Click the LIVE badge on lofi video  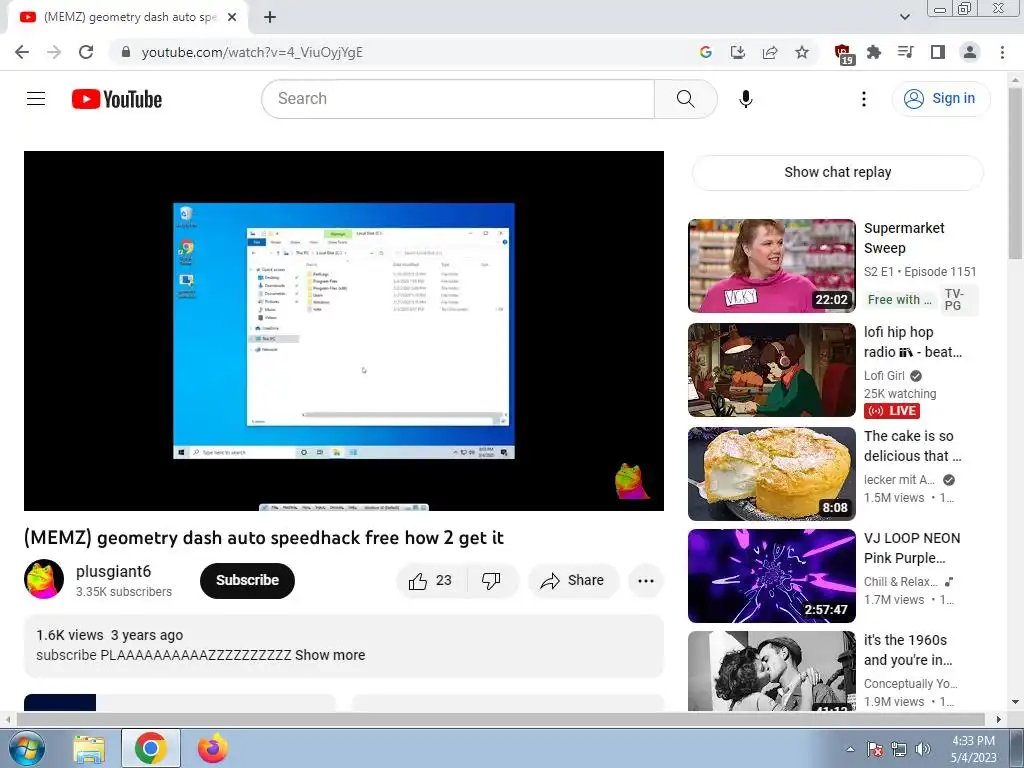coord(892,411)
